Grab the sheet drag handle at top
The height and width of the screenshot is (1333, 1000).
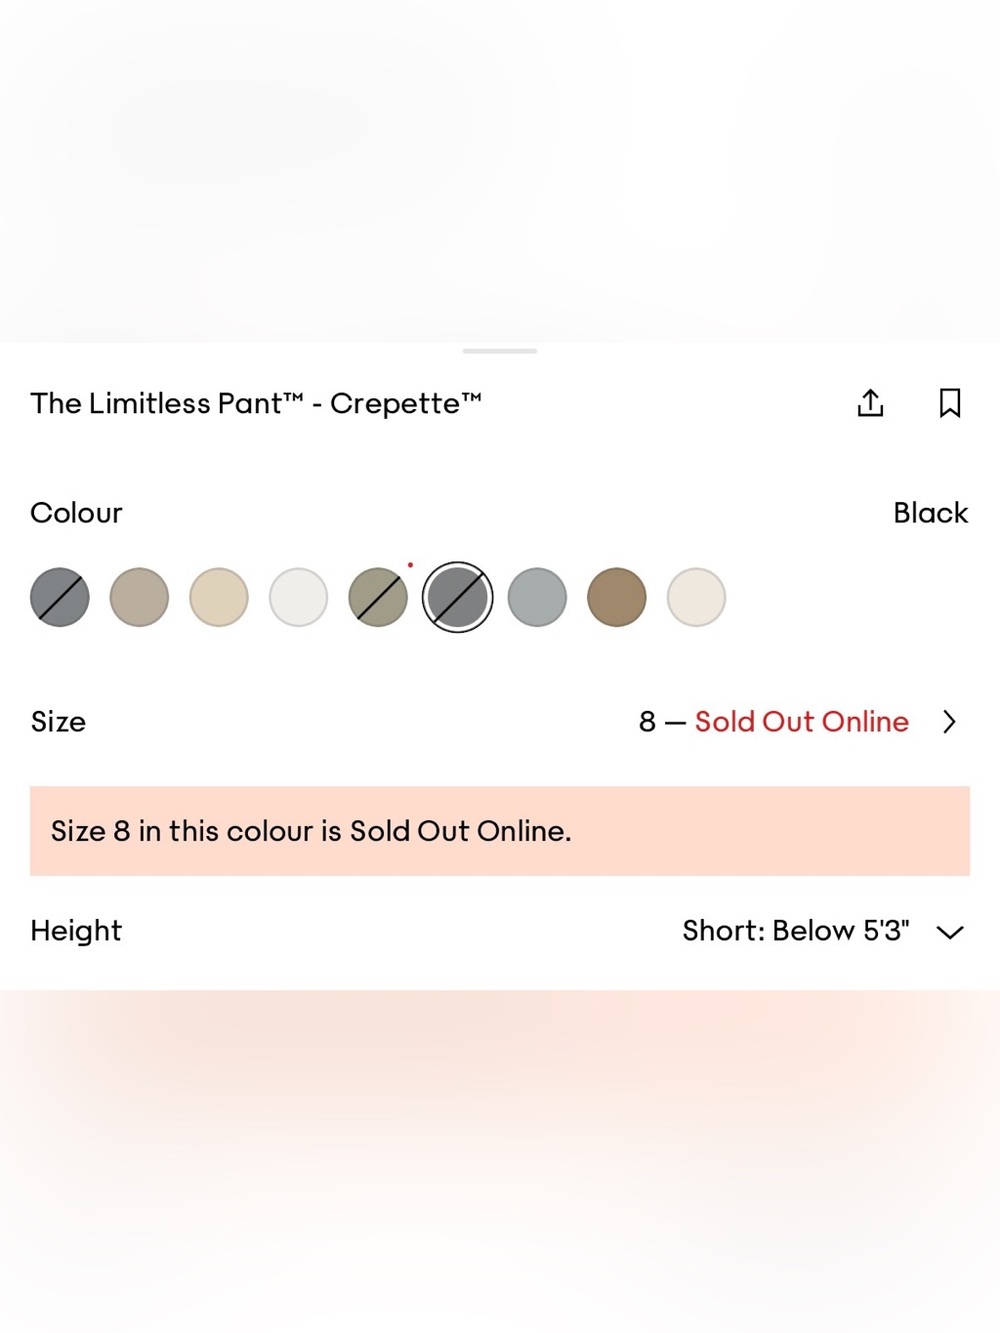[500, 351]
